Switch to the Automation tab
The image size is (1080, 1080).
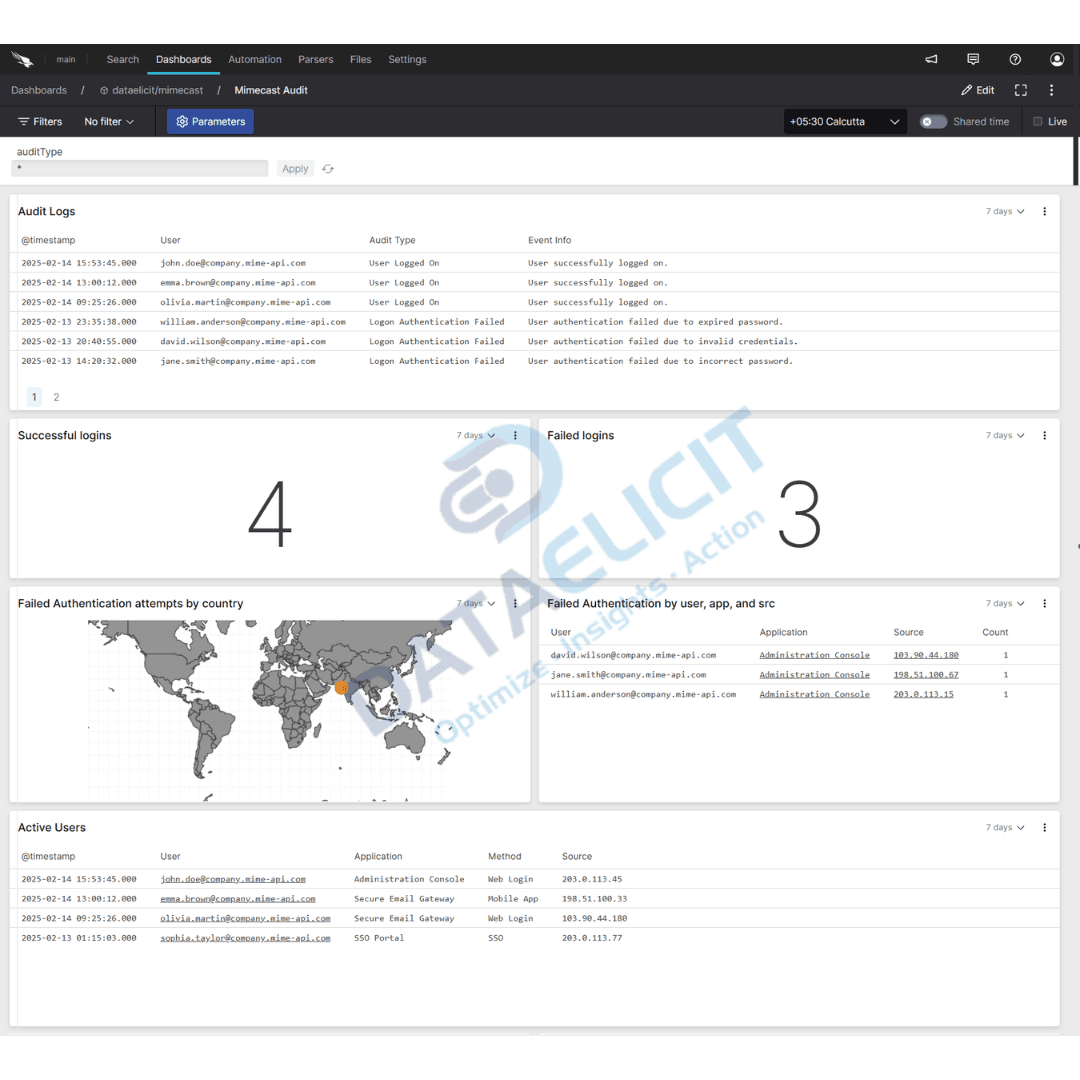coord(255,59)
